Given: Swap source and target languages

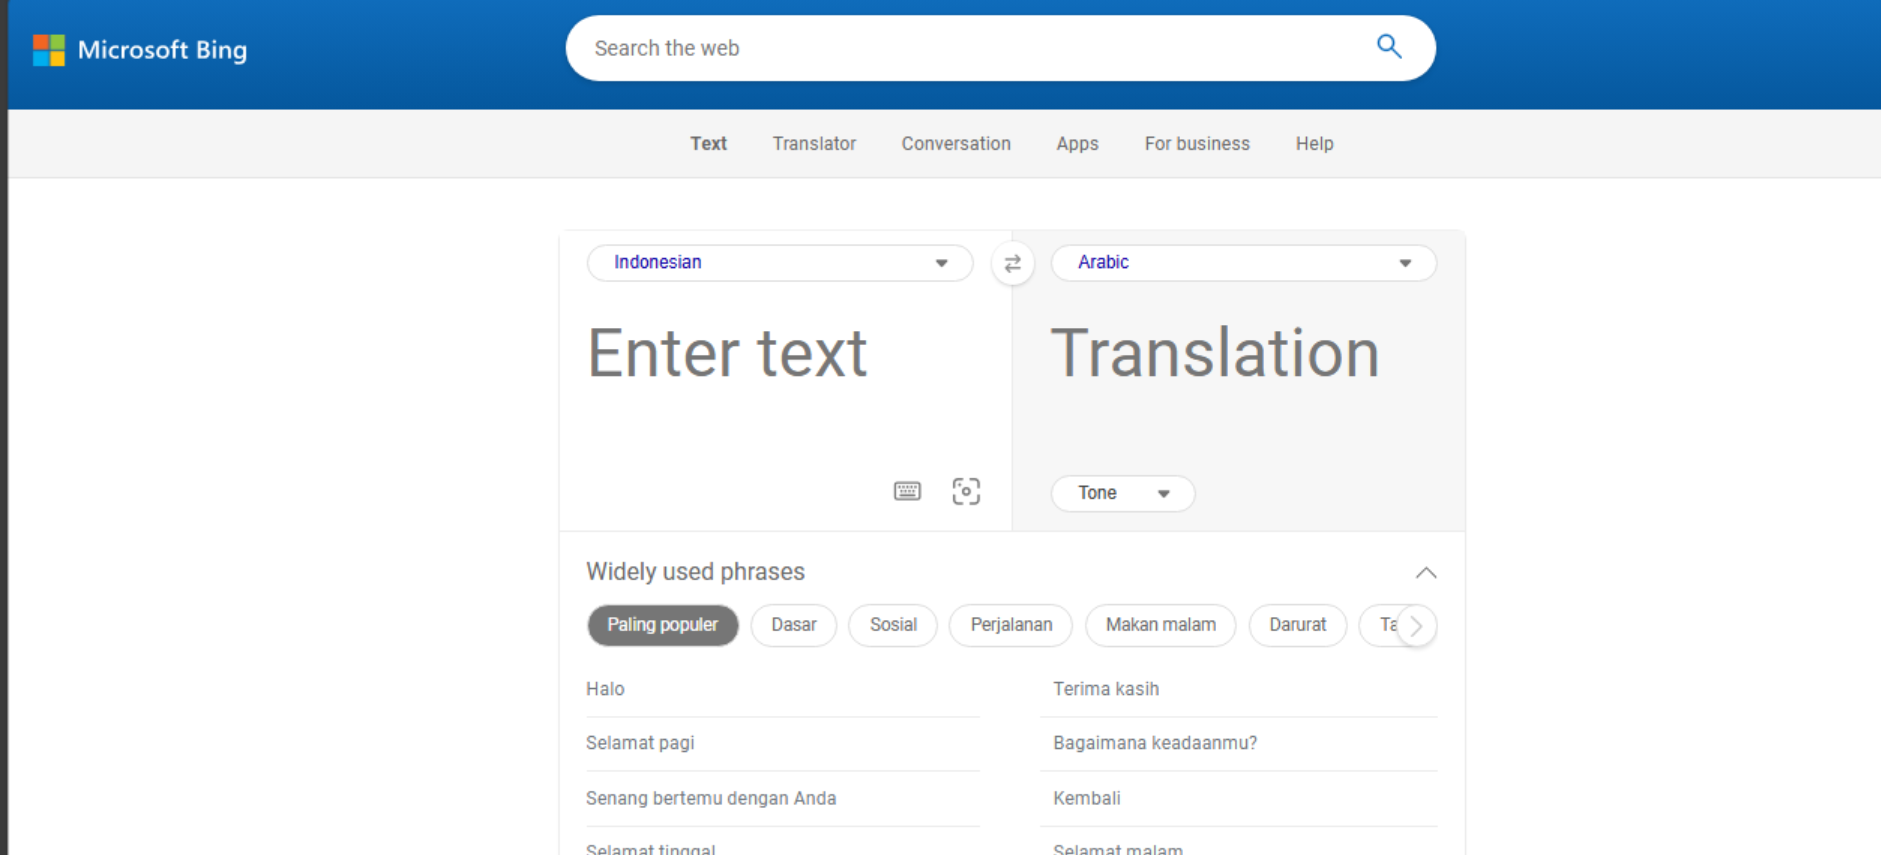Looking at the screenshot, I should point(1012,263).
